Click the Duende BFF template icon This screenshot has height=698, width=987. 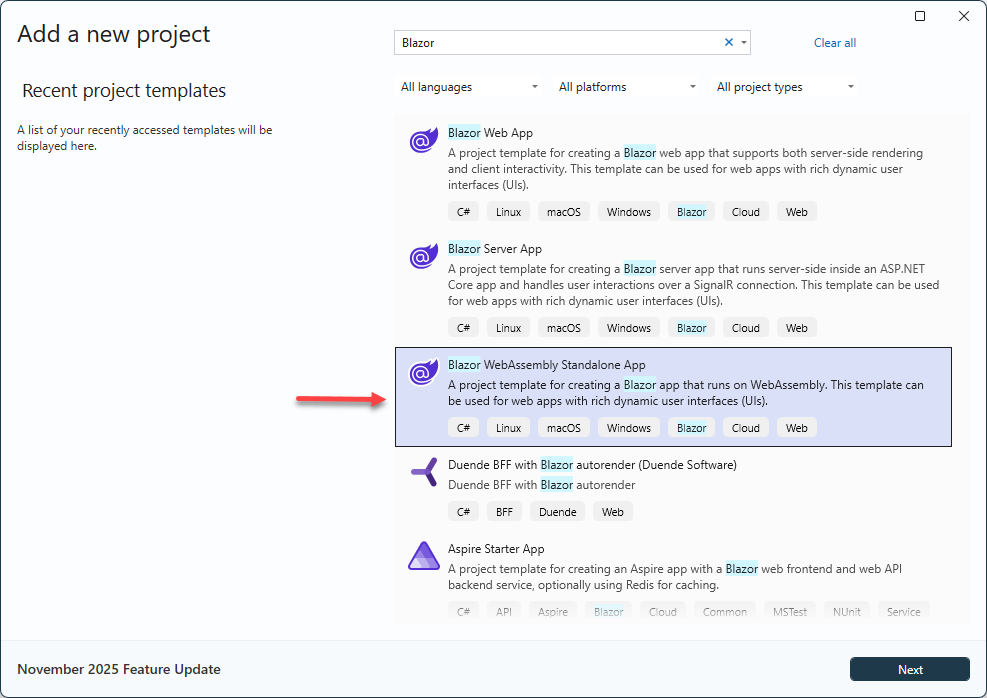click(424, 473)
